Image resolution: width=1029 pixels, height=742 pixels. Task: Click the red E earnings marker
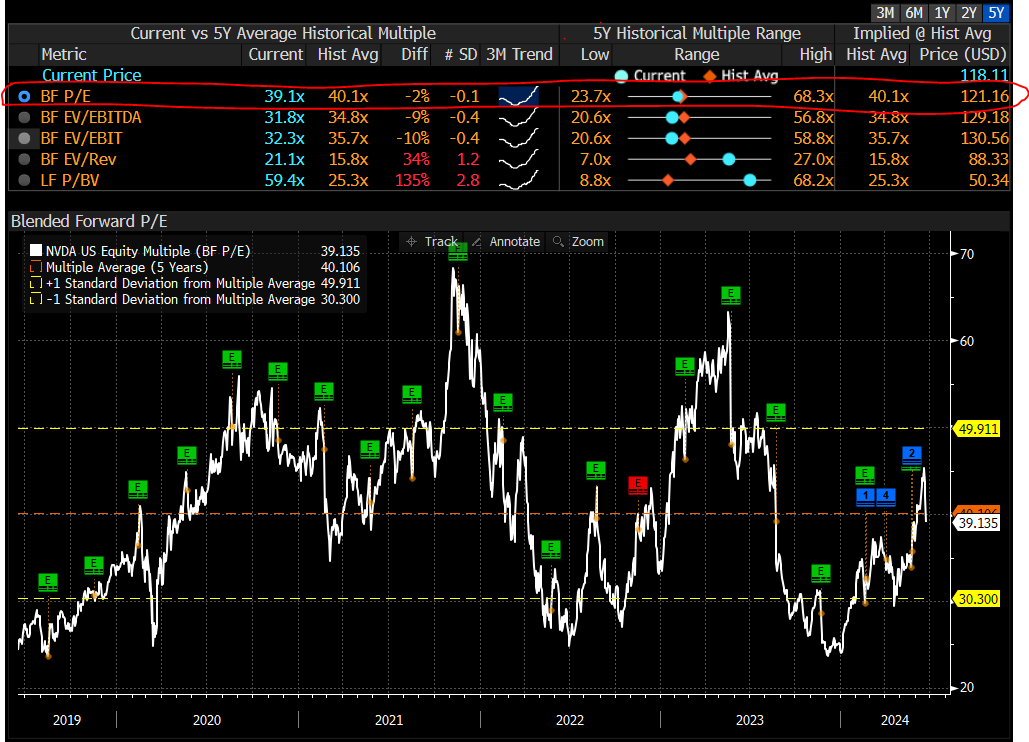tap(637, 486)
